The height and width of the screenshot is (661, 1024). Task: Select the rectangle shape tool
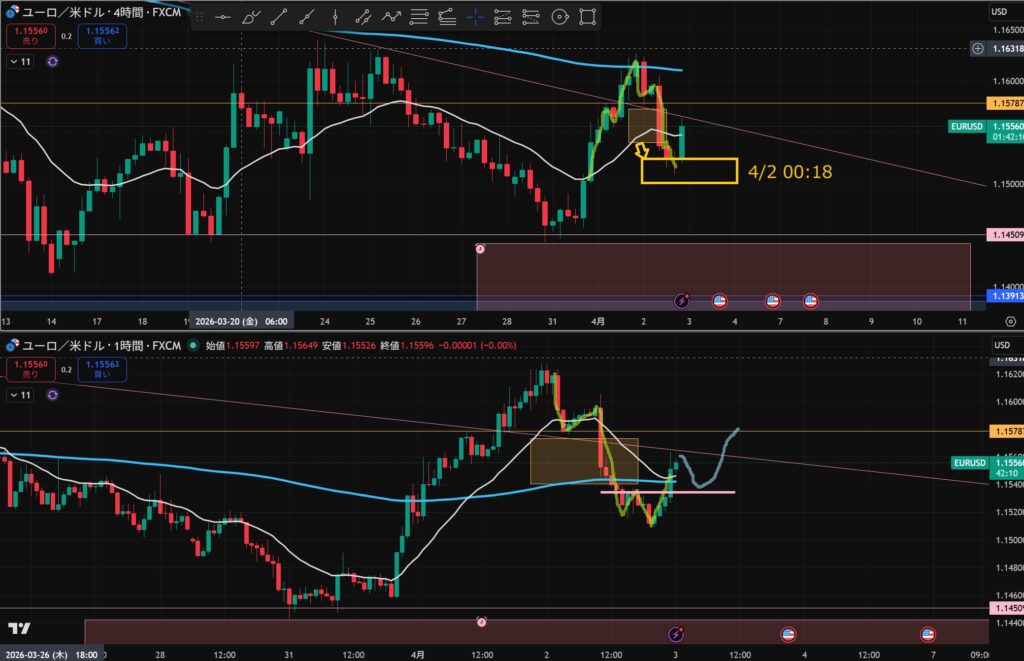tap(587, 16)
